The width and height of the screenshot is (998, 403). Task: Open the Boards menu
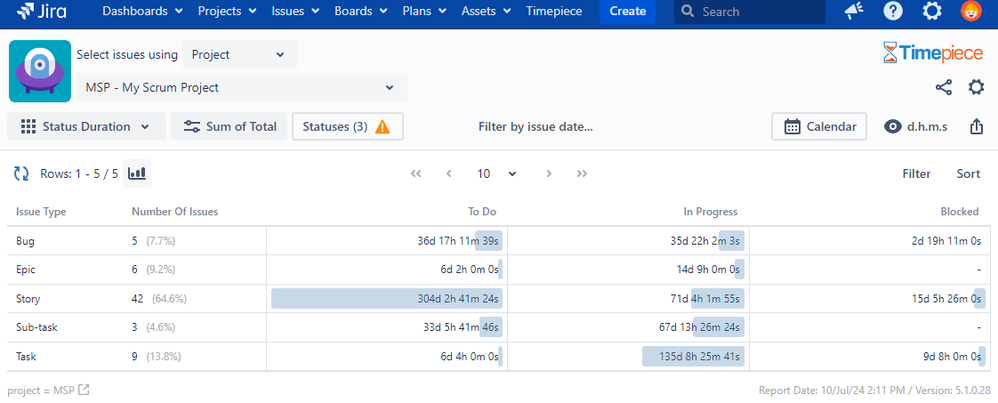tap(361, 11)
